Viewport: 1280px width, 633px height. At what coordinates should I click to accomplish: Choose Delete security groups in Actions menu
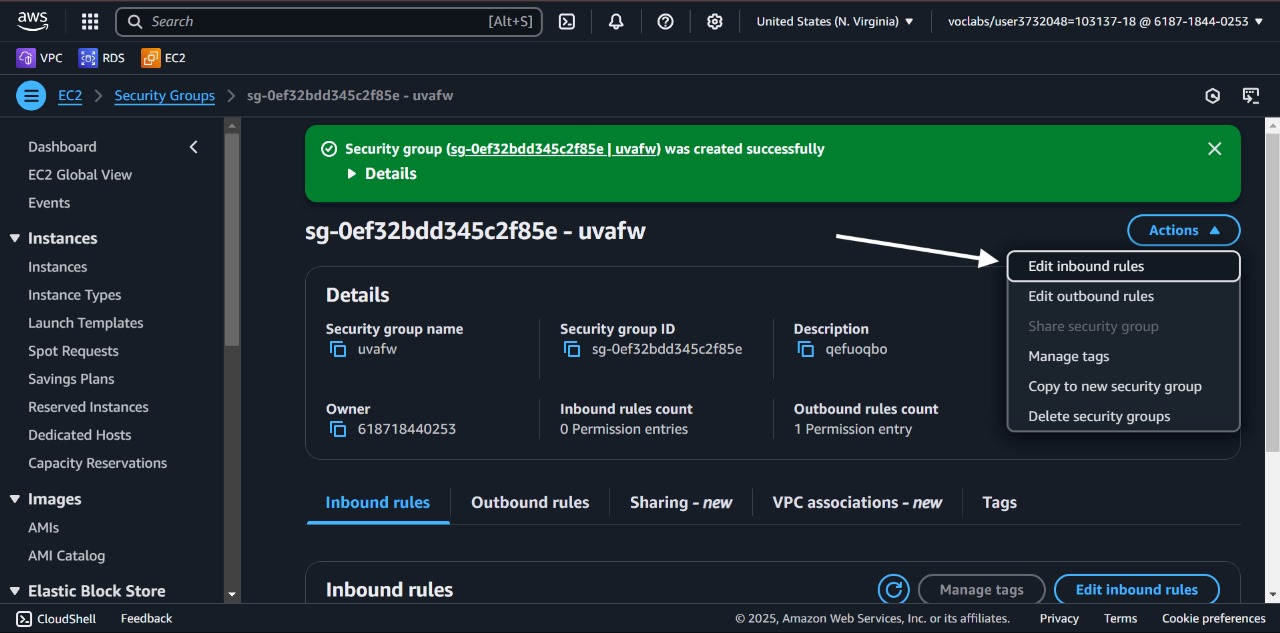[x=1099, y=416]
